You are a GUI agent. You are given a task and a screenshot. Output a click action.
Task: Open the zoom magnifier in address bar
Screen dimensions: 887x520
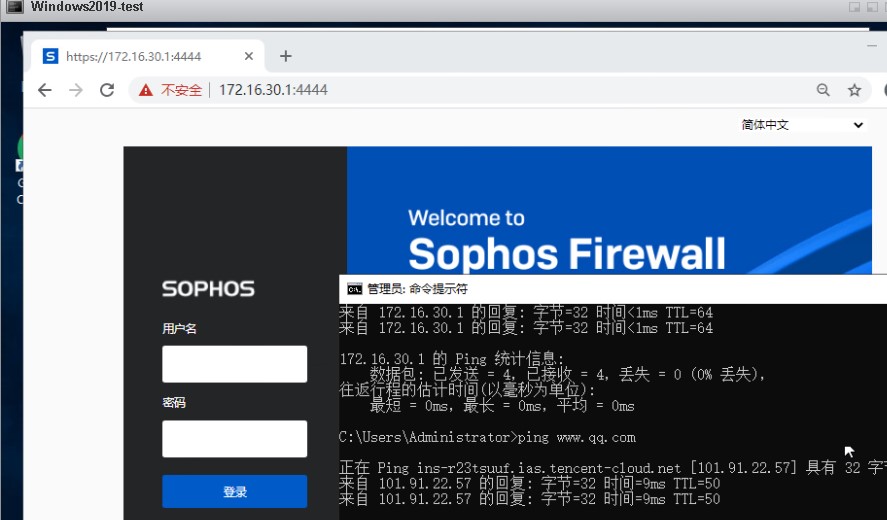click(823, 90)
